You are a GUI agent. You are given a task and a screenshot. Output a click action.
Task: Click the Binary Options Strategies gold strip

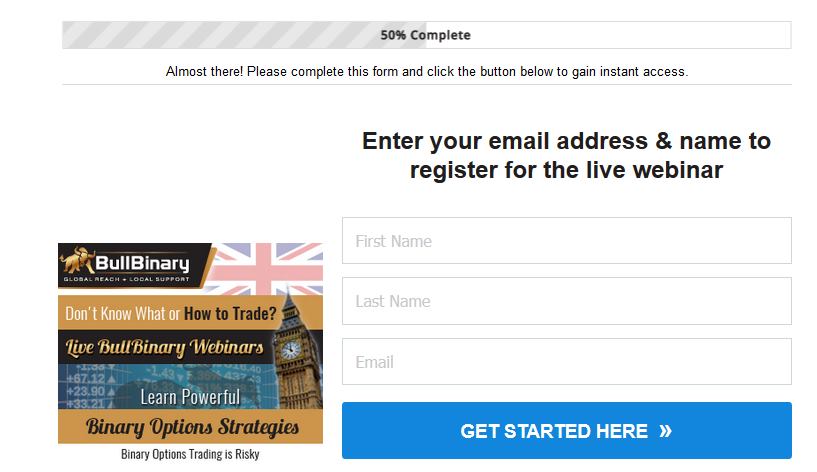[191, 427]
